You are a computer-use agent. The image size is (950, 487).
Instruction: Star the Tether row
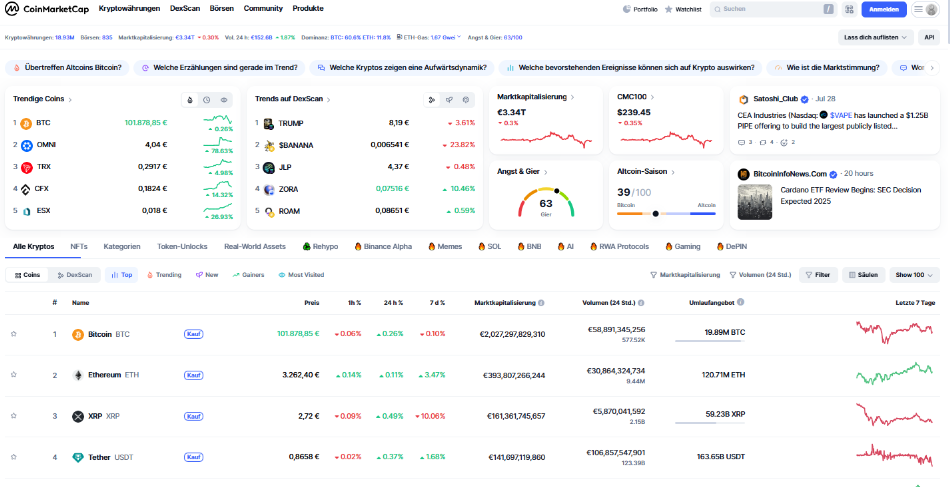(13, 457)
